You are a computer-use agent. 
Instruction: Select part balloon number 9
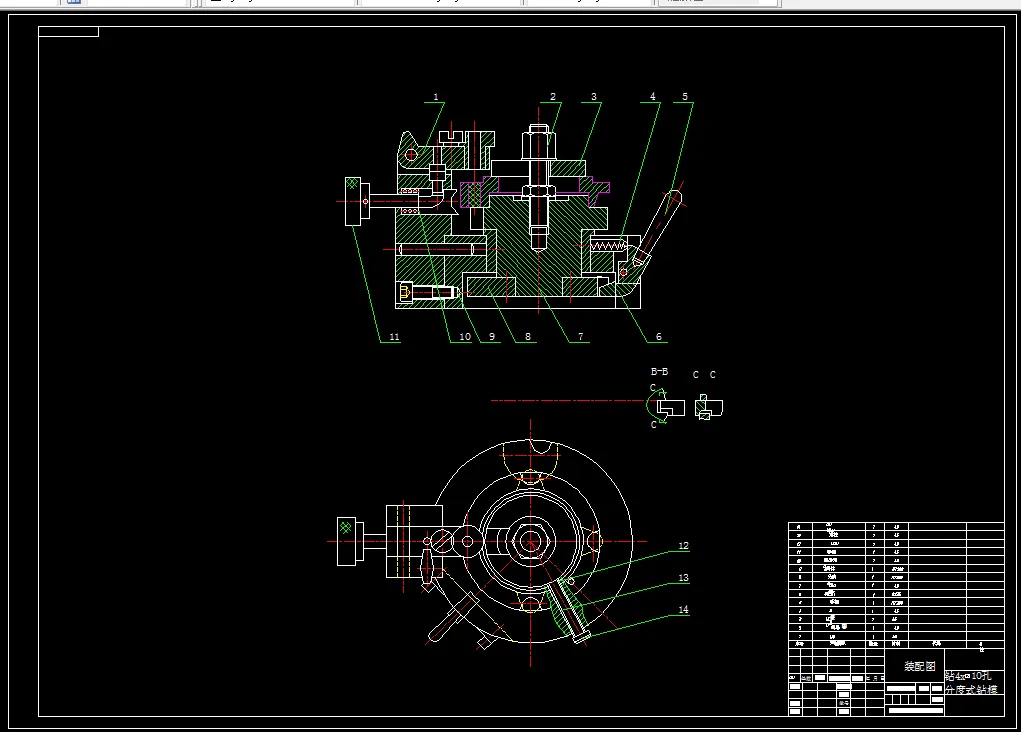click(492, 337)
